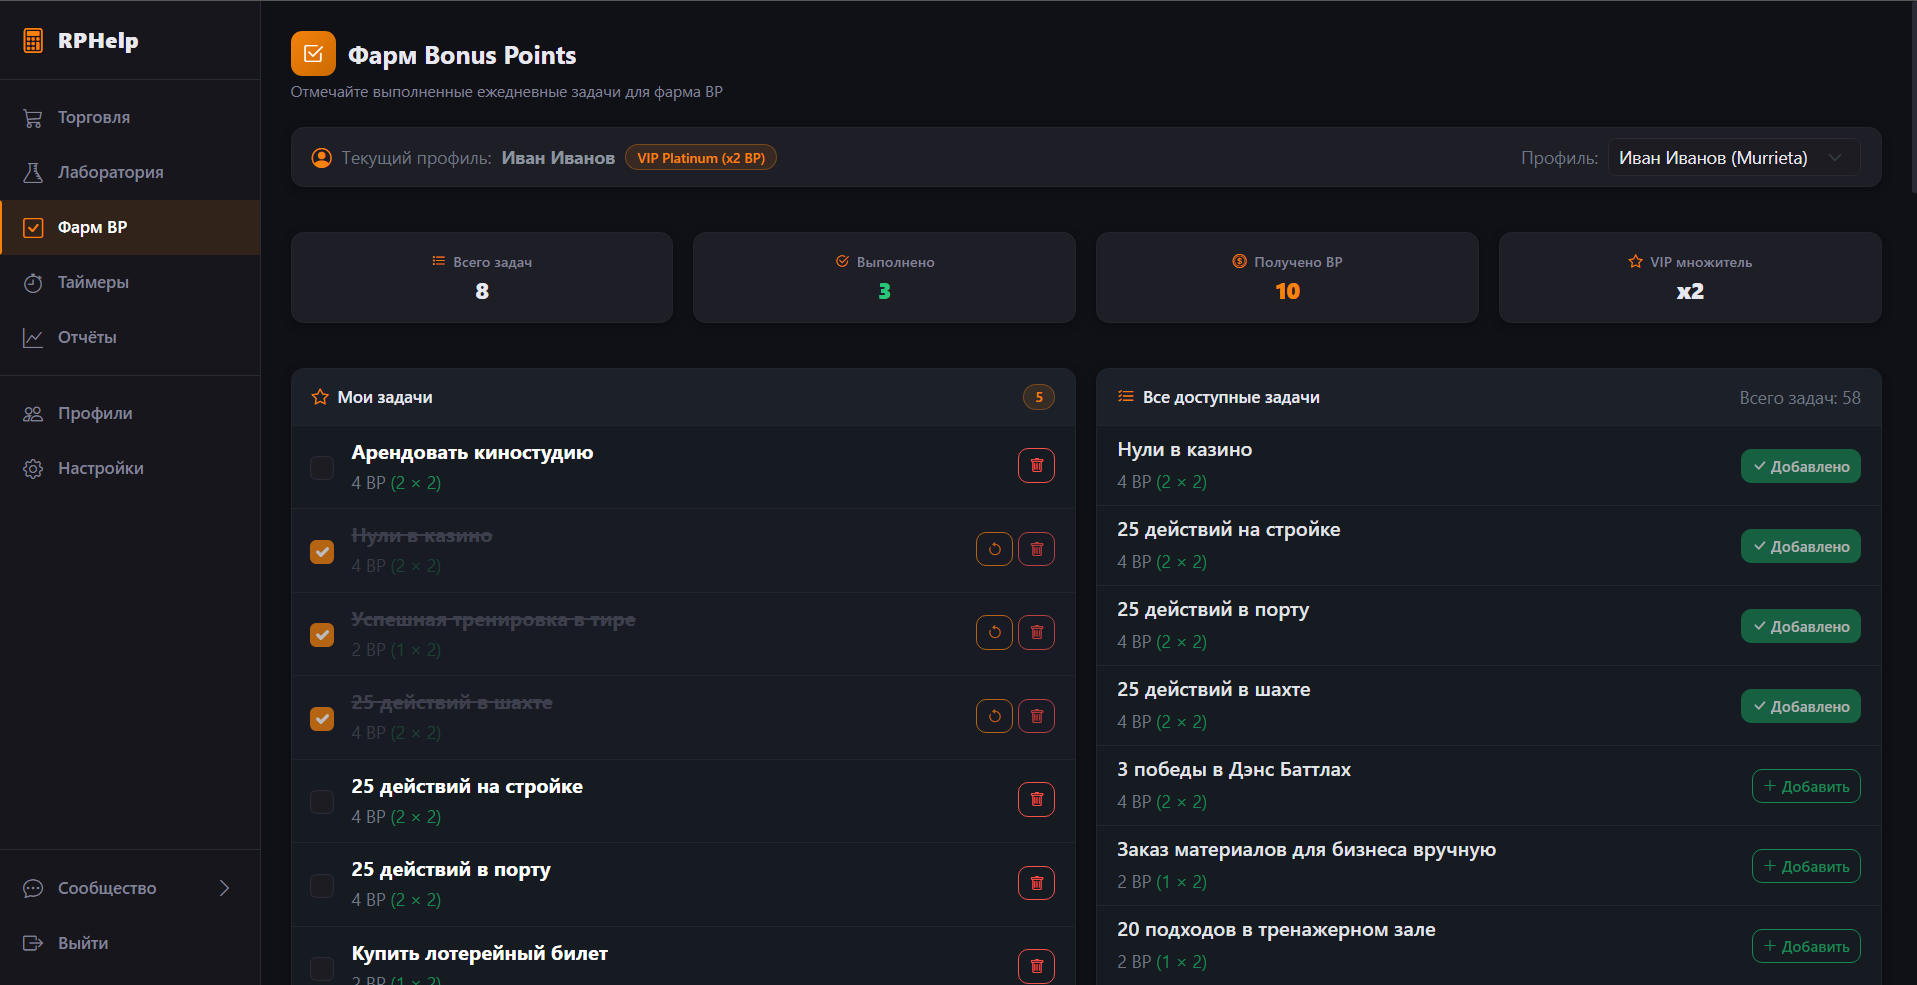This screenshot has width=1917, height=985.
Task: Check the 25 действий в порту checkbox
Action: pyautogui.click(x=322, y=886)
